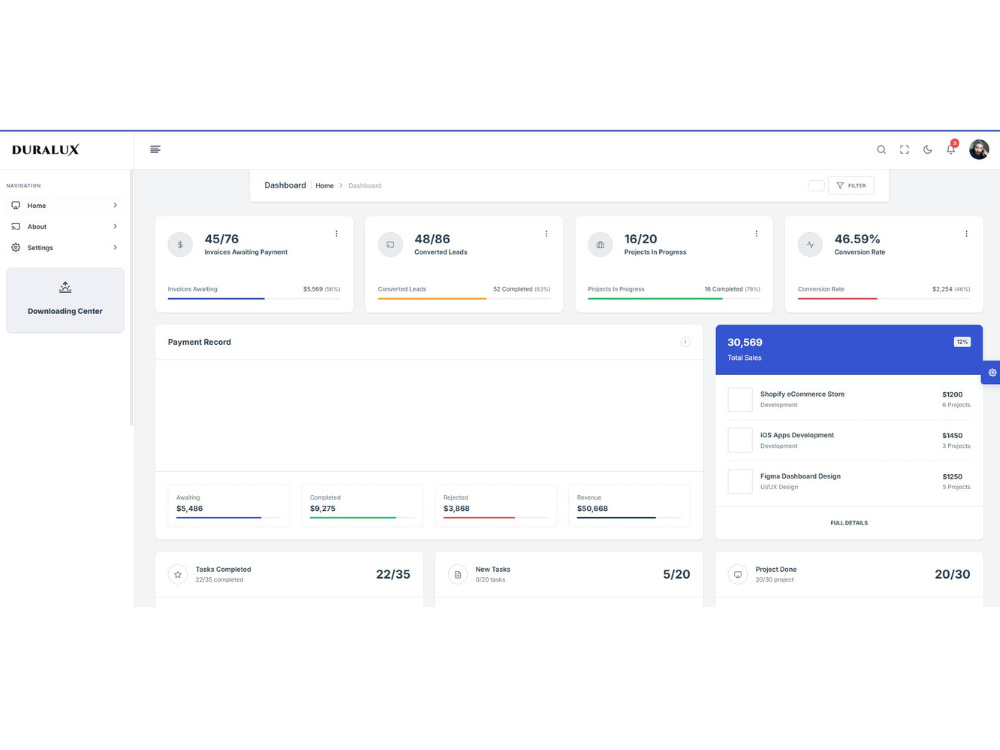Click the Home monitor icon in sidebar
Viewport: 1000px width, 750px height.
16,205
